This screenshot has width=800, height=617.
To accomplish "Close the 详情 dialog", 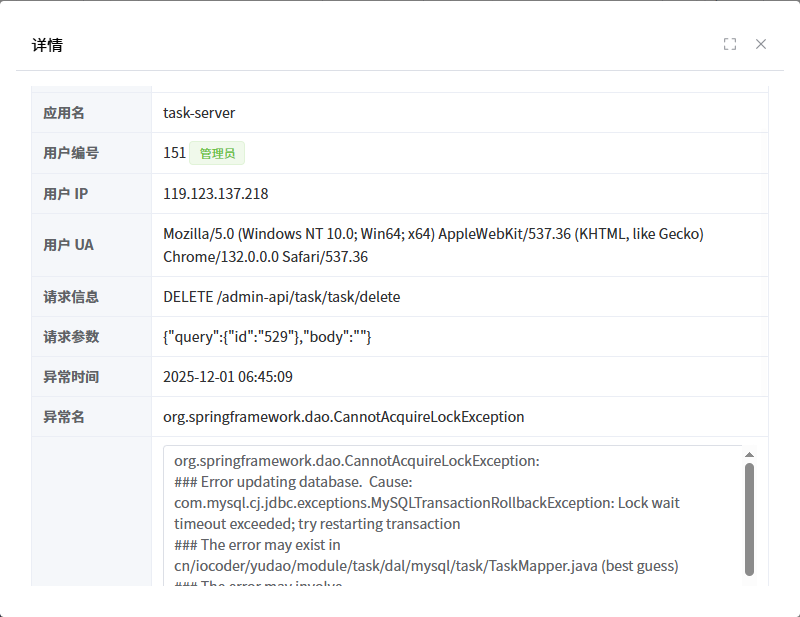I will coord(761,44).
